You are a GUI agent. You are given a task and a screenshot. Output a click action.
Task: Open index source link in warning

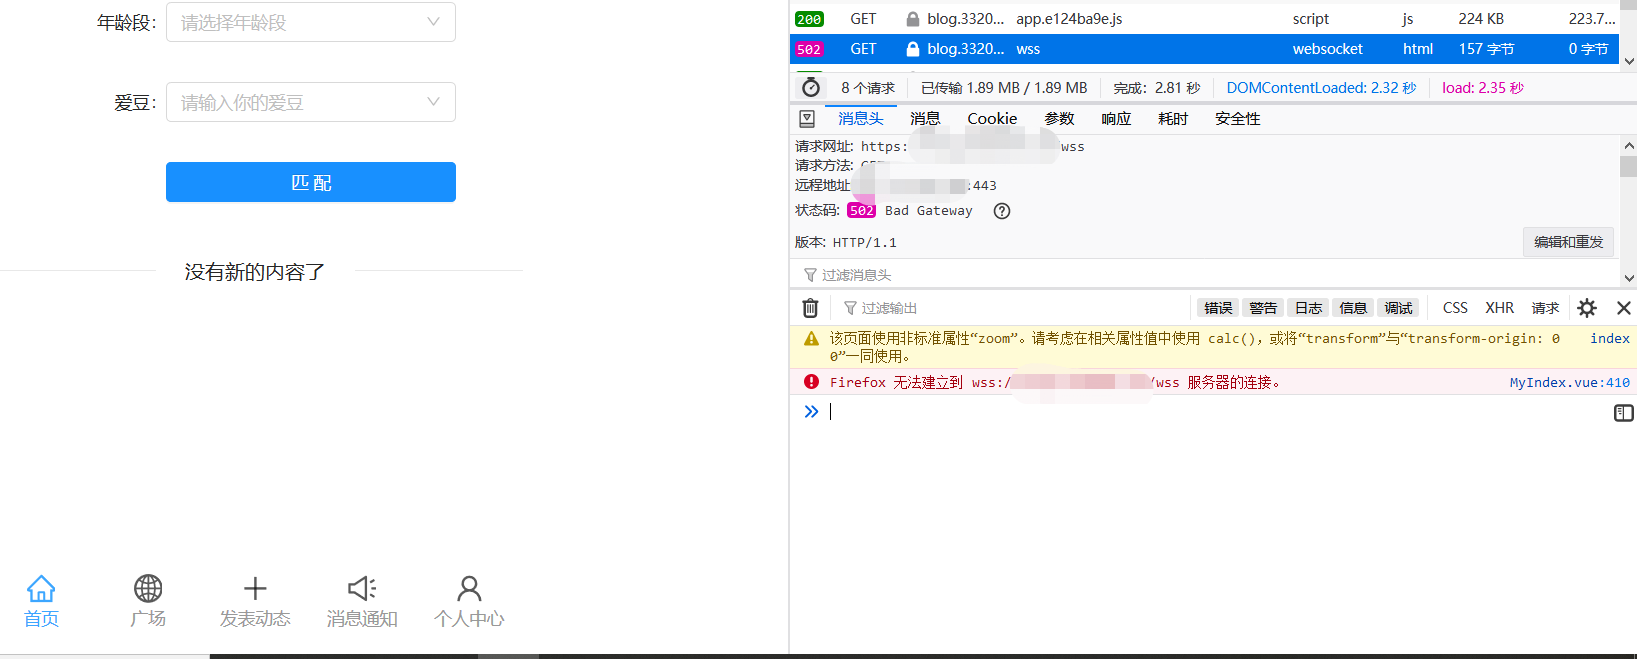point(1610,339)
